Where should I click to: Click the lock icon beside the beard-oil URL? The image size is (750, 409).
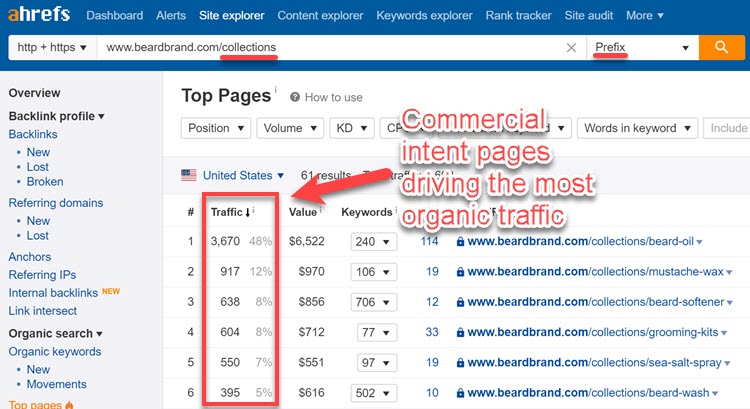[460, 242]
